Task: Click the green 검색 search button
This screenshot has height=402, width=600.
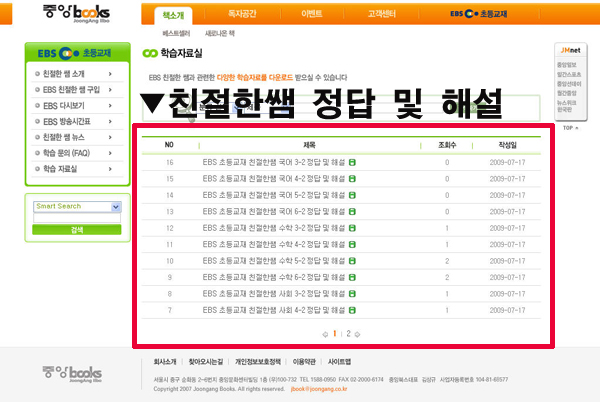Action: click(x=76, y=229)
